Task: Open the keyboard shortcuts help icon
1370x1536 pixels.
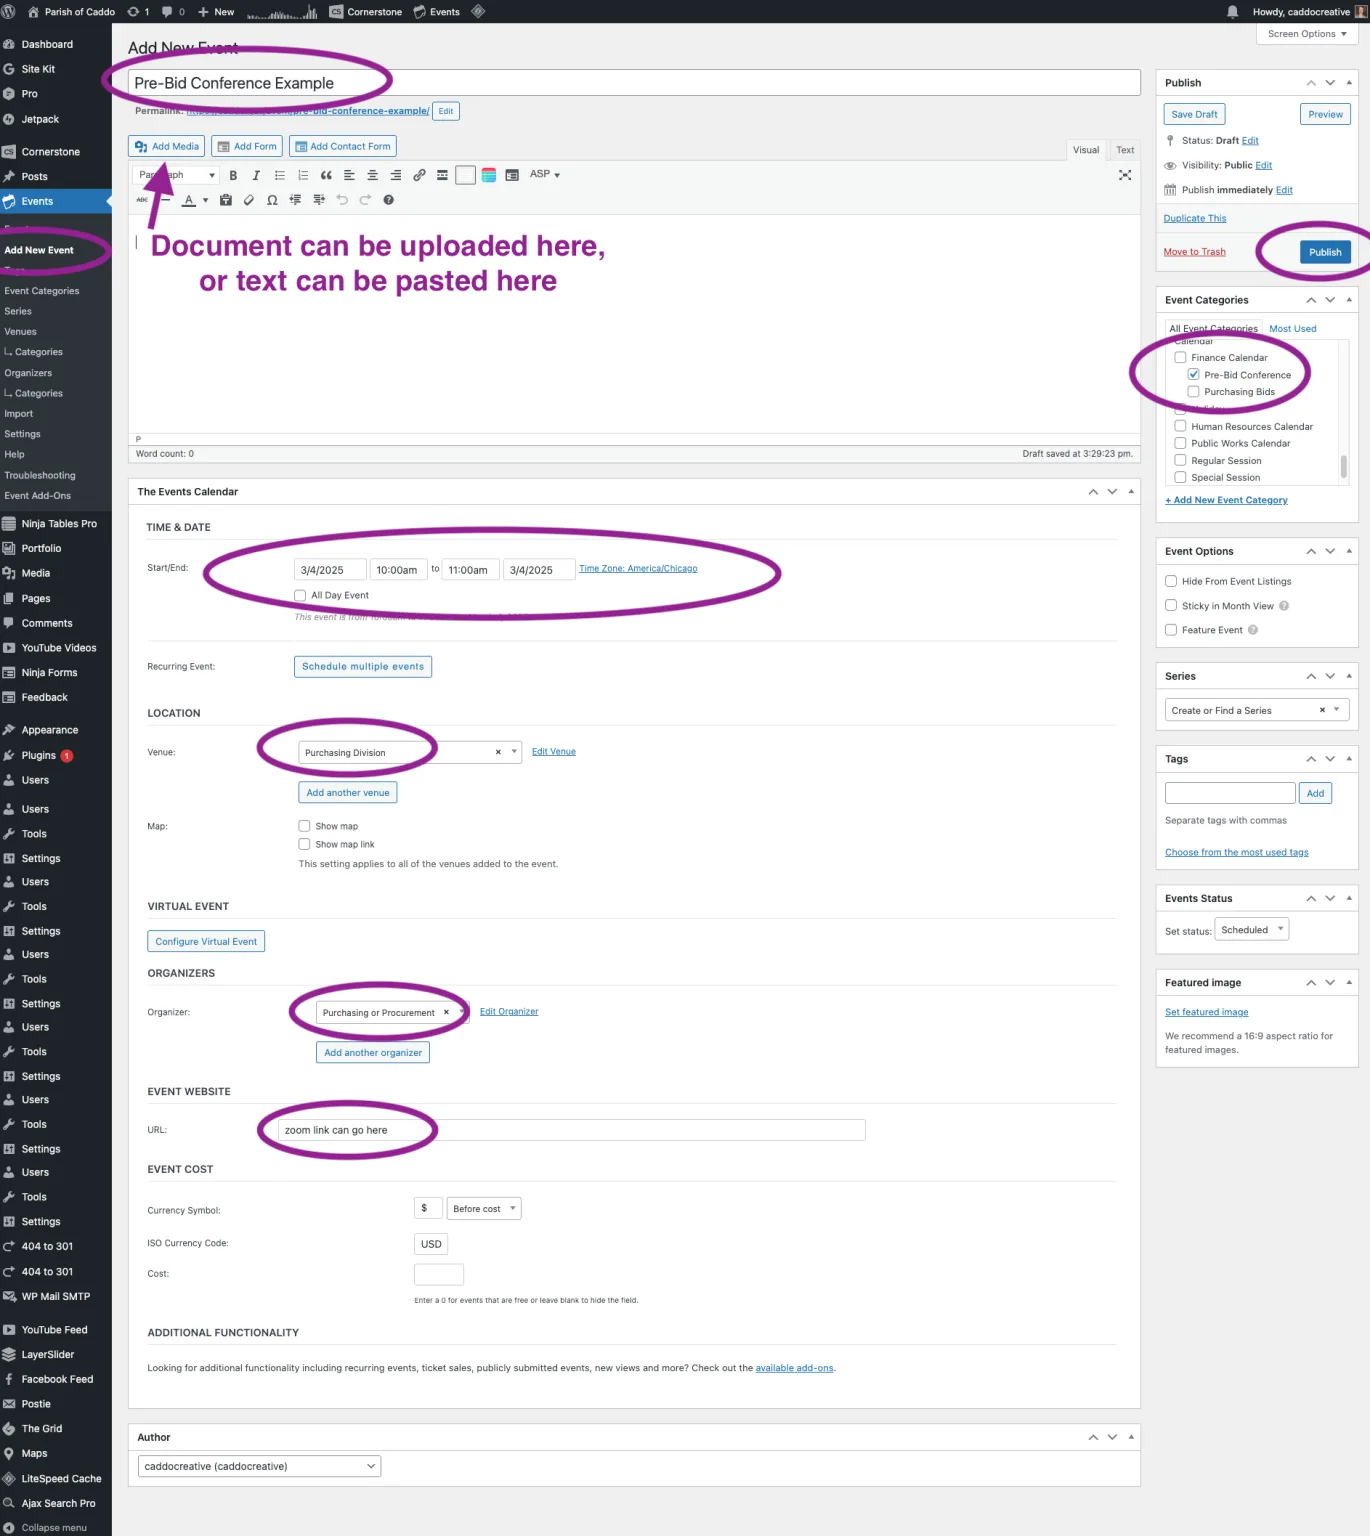Action: coord(389,200)
